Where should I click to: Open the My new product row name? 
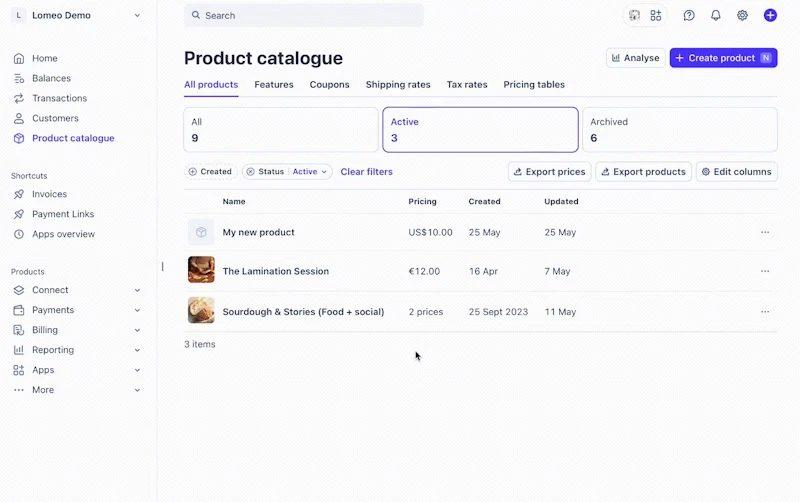[259, 232]
